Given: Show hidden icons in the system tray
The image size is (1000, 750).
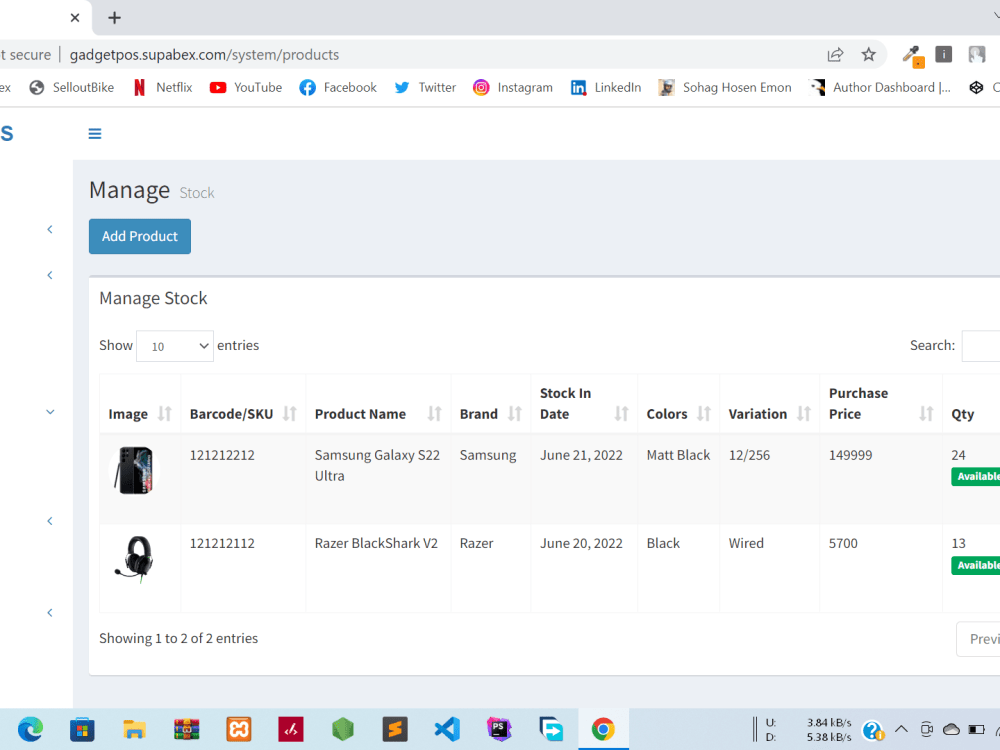Looking at the screenshot, I should point(901,729).
